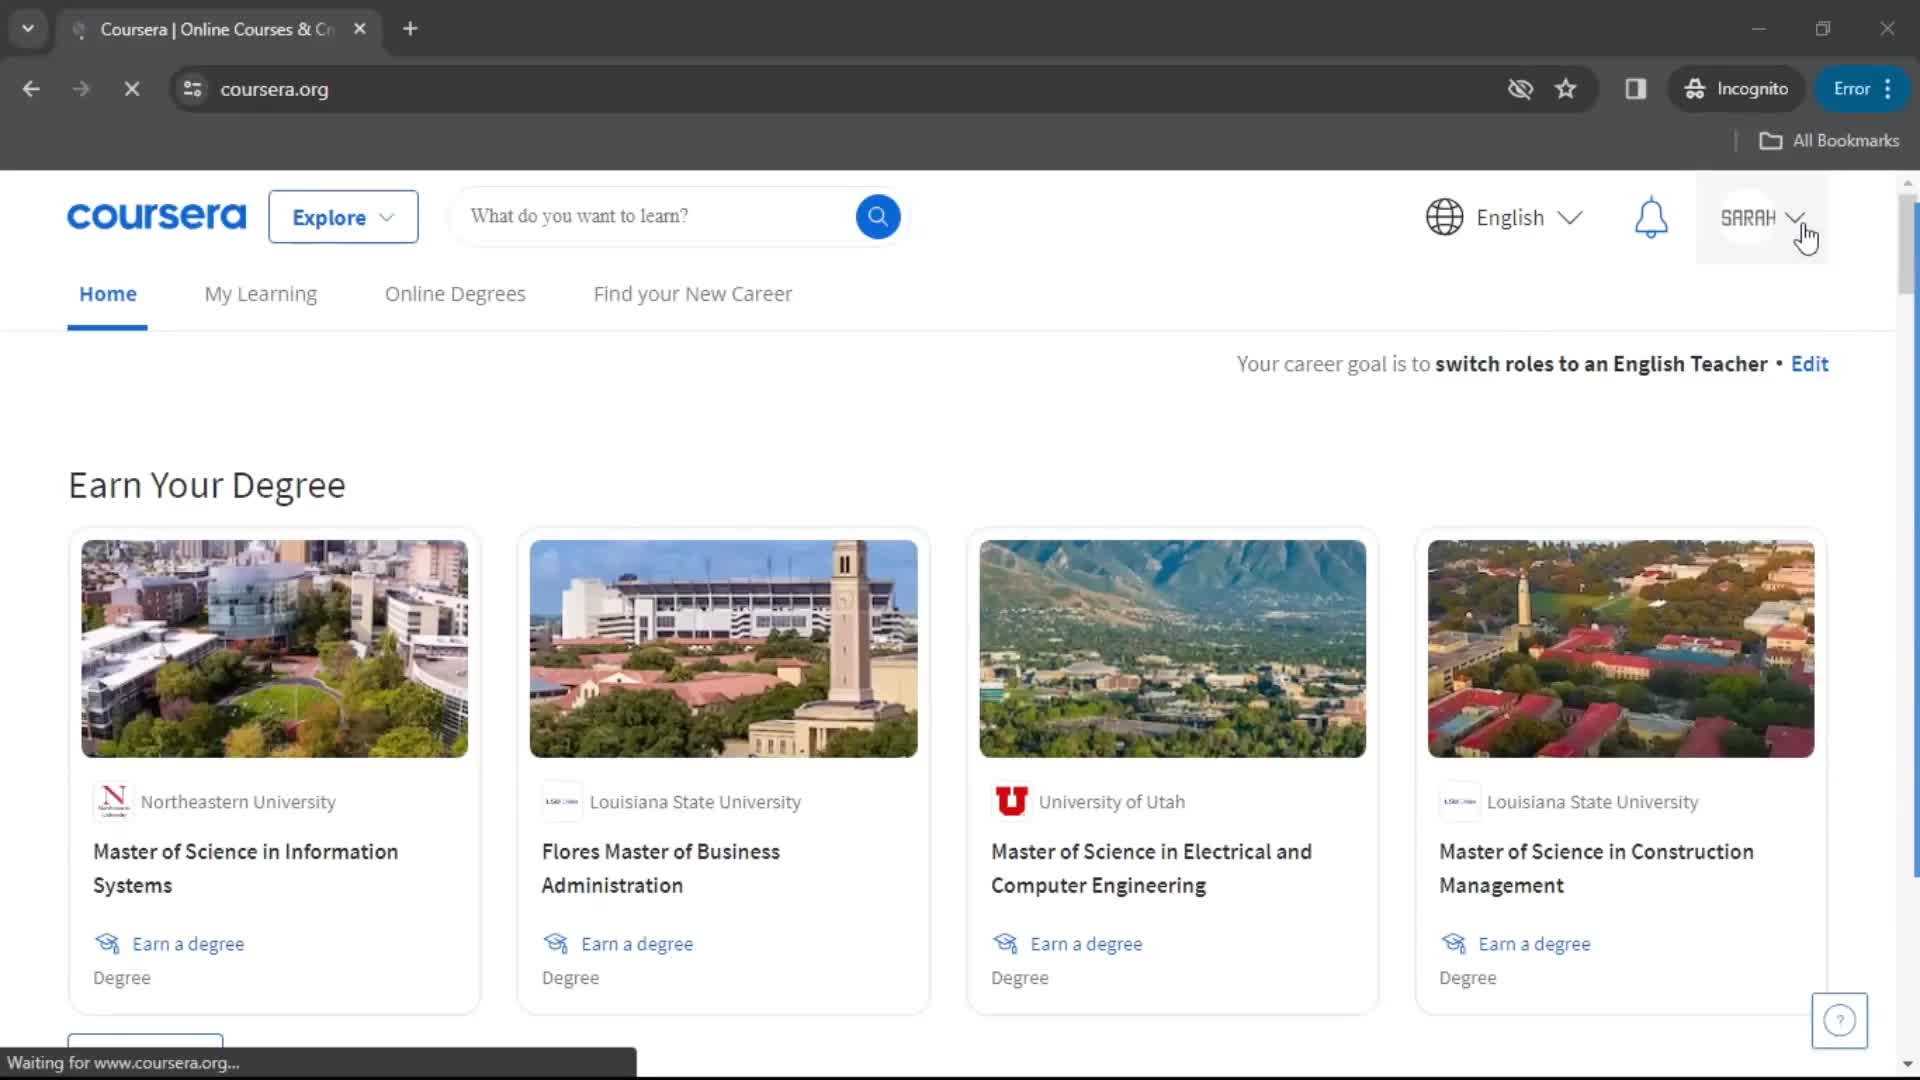Open the English language dropdown
Viewport: 1920px width, 1080px height.
click(x=1527, y=217)
